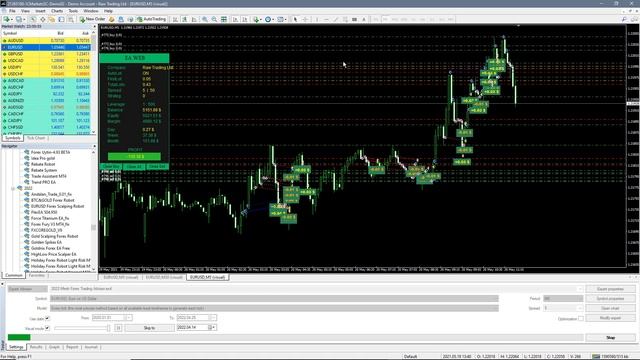Screen dimensions: 640x360
Task: Open the Insert menu
Action: (x=40, y=11)
